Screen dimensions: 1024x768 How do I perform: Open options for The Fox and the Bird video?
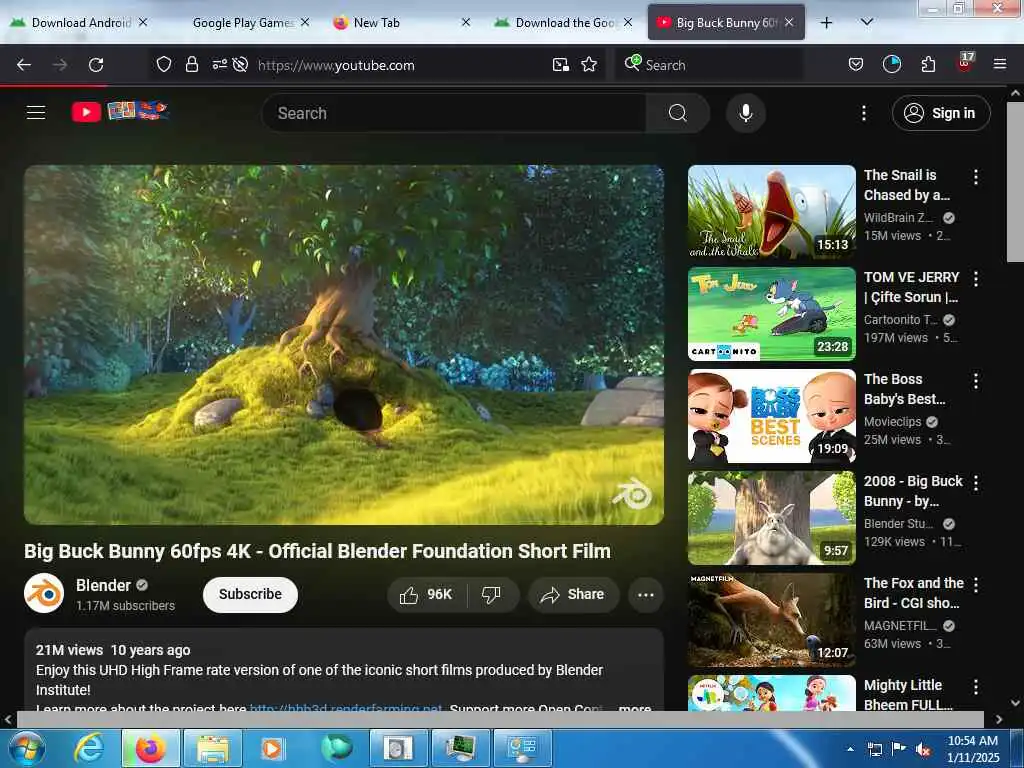click(976, 584)
